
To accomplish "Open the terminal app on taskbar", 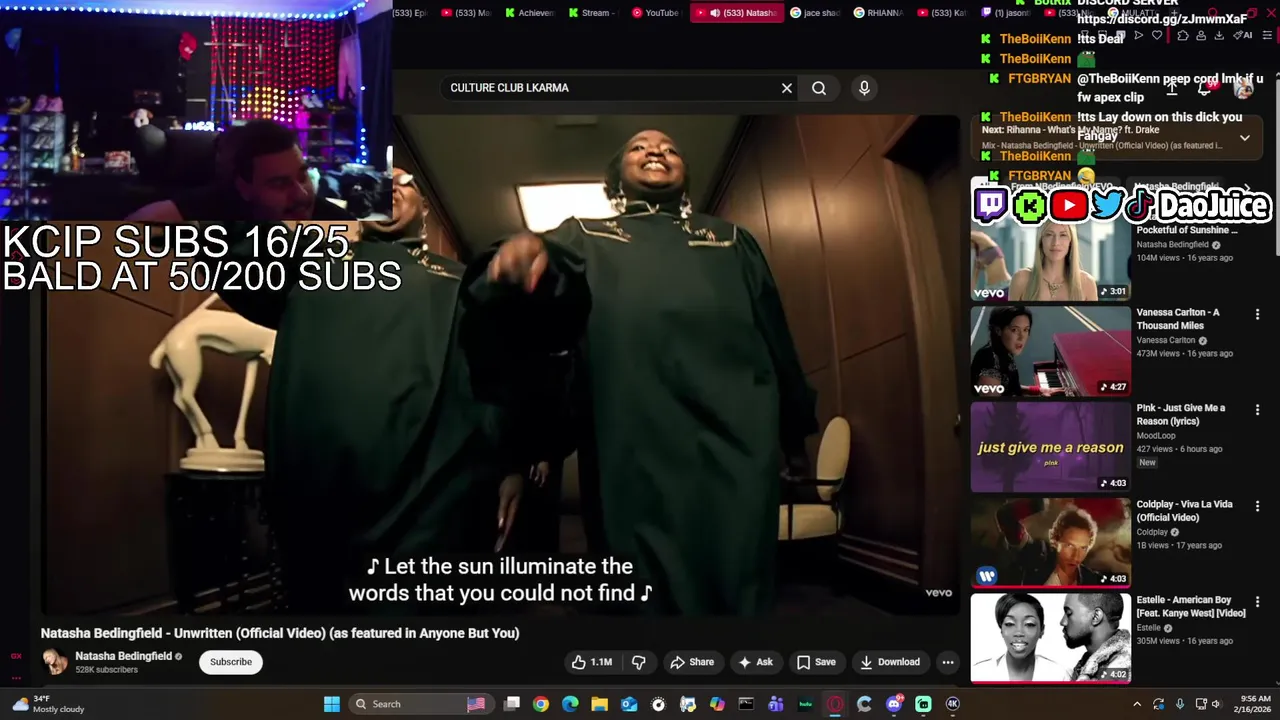I will 746,704.
